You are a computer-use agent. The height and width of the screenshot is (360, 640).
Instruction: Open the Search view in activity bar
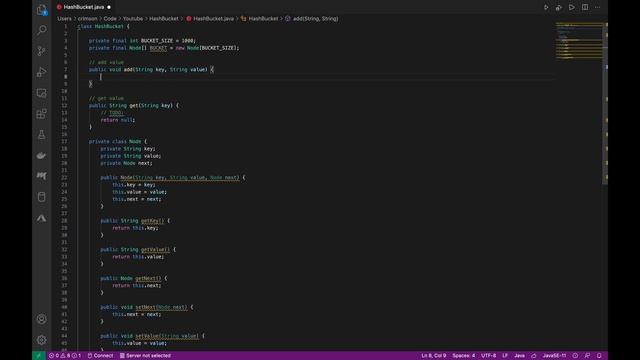[x=42, y=30]
